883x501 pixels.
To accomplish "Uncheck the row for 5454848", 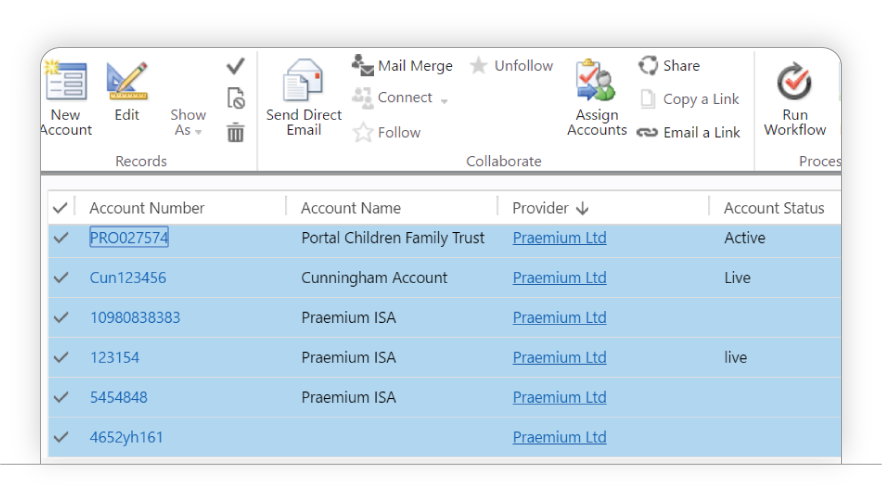I will [x=61, y=397].
